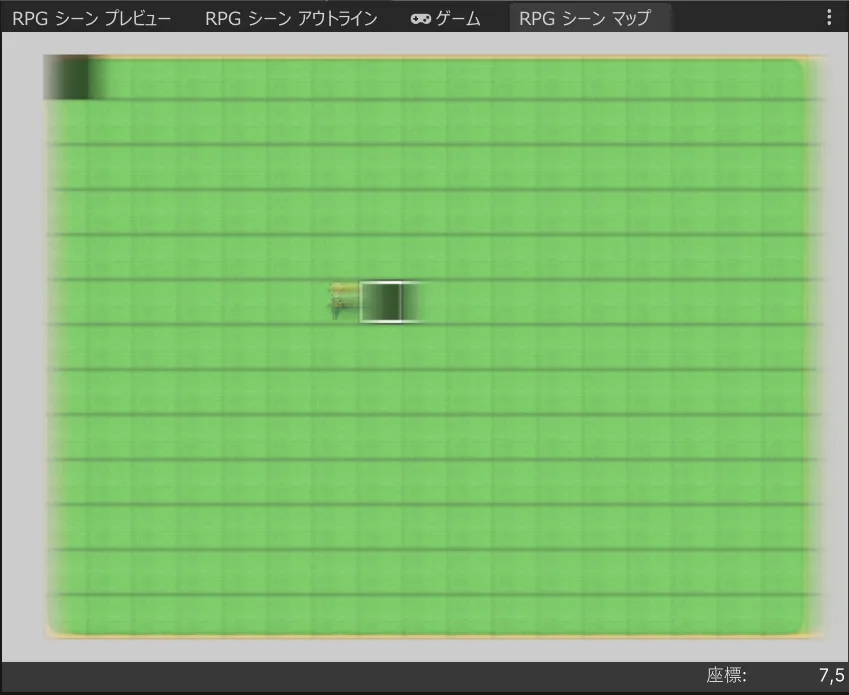Image resolution: width=849 pixels, height=695 pixels.
Task: Click the 座標 label in the status bar
Action: (727, 675)
